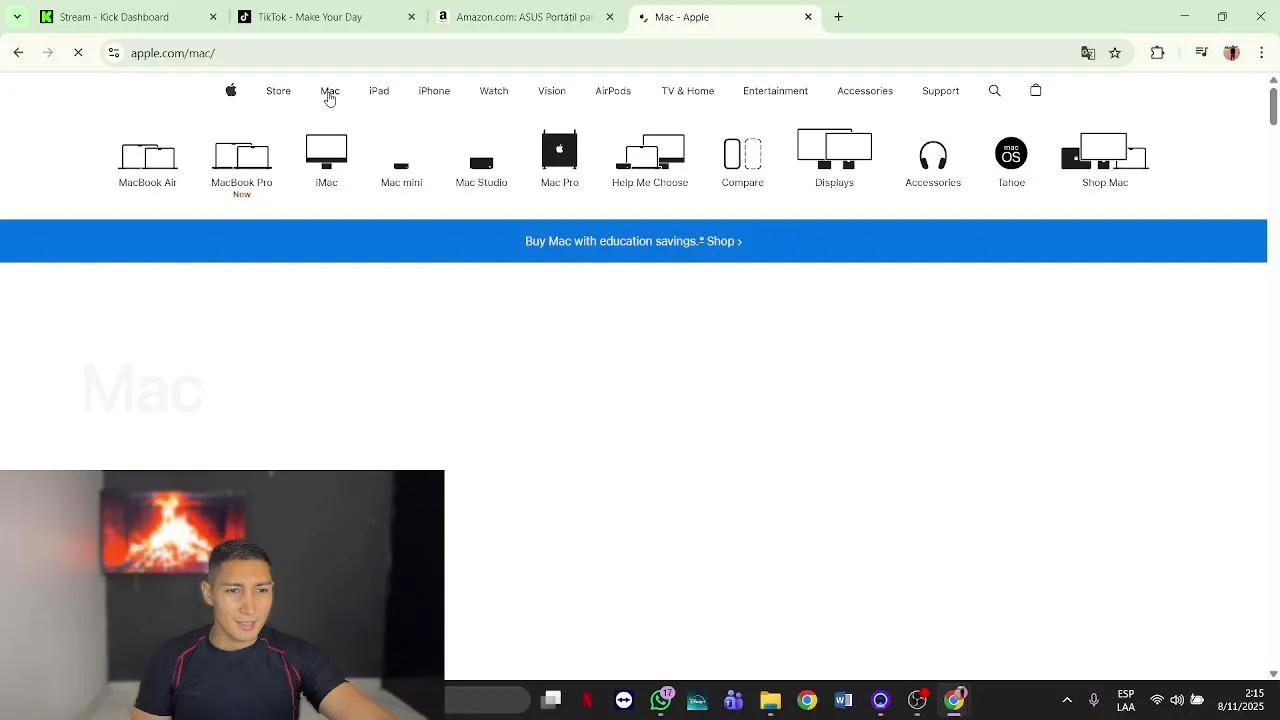The width and height of the screenshot is (1280, 720).
Task: Close the TikTok tab
Action: [x=411, y=17]
